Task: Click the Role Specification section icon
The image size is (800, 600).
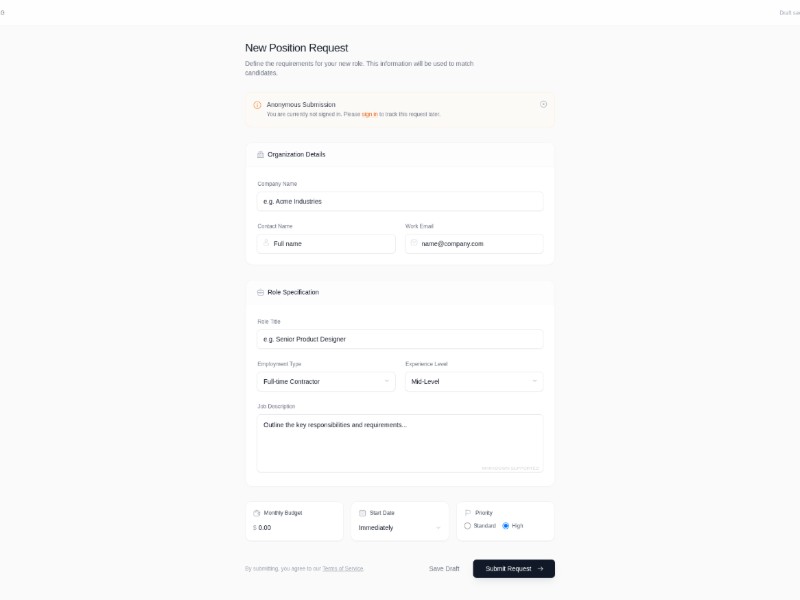Action: (261, 293)
